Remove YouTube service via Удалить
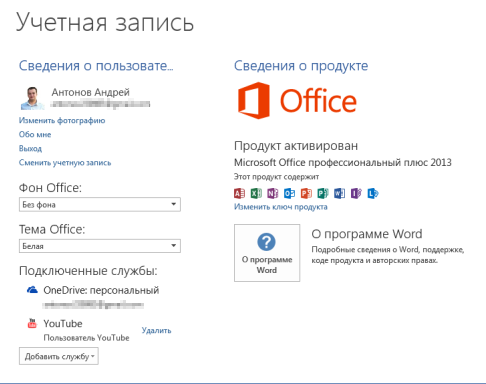486x384 pixels. point(156,330)
